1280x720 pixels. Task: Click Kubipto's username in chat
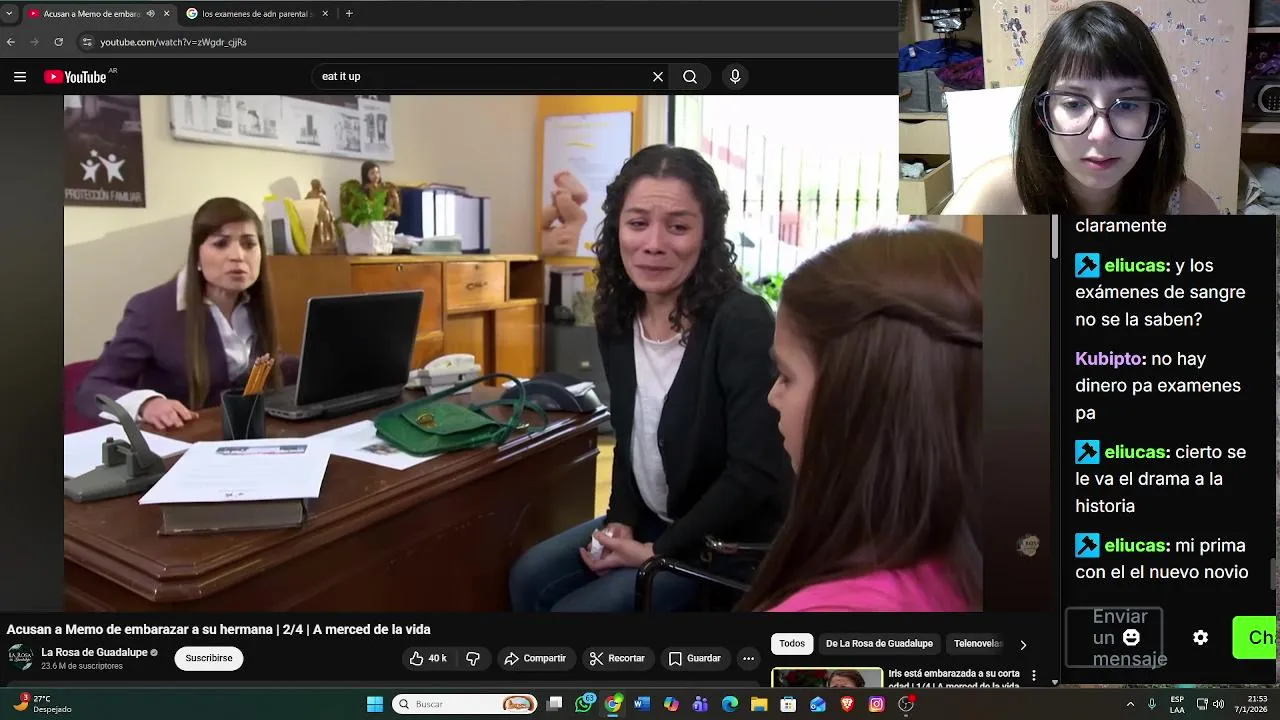click(1109, 359)
